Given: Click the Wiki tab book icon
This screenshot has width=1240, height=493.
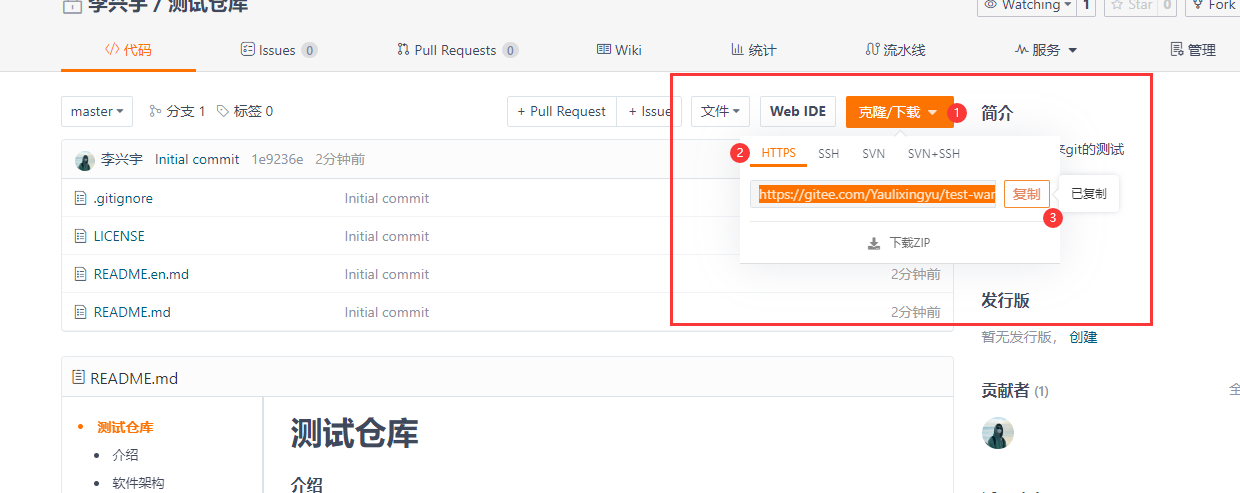Looking at the screenshot, I should [604, 50].
